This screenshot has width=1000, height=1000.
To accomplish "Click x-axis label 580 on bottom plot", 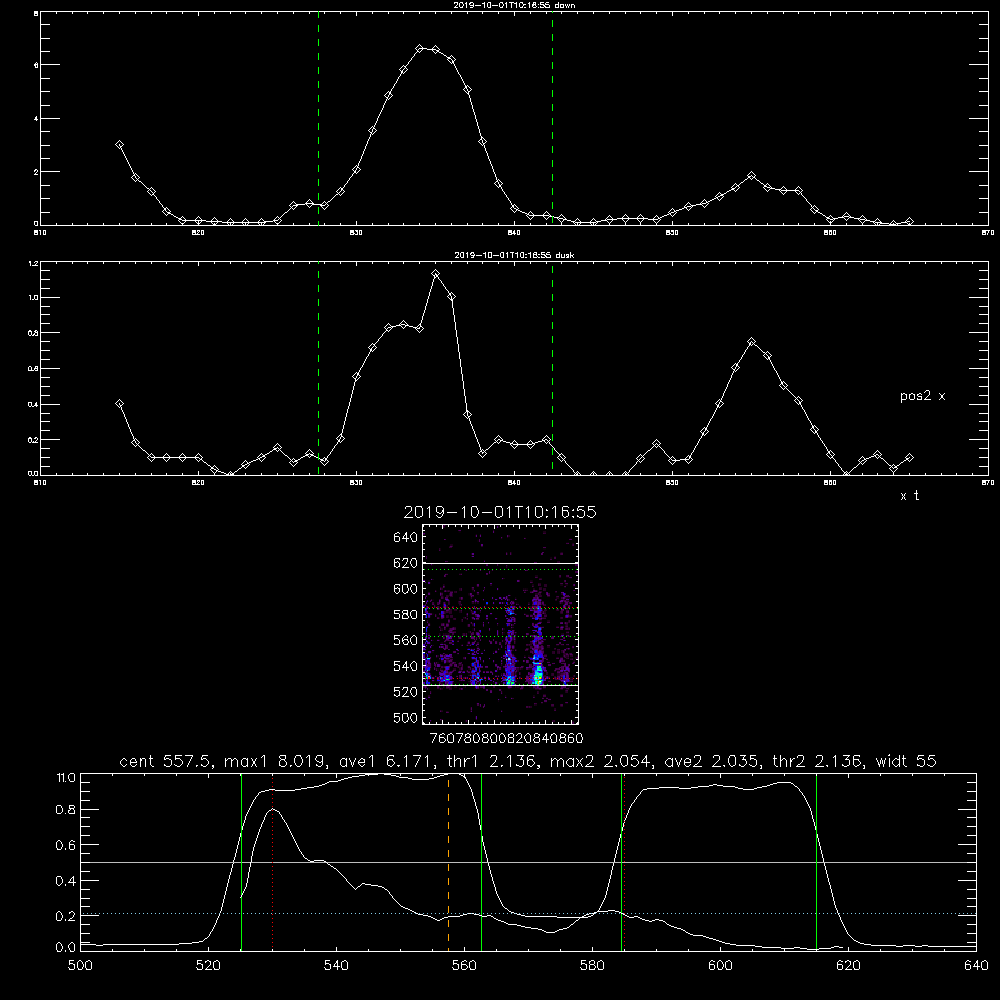I will point(592,966).
